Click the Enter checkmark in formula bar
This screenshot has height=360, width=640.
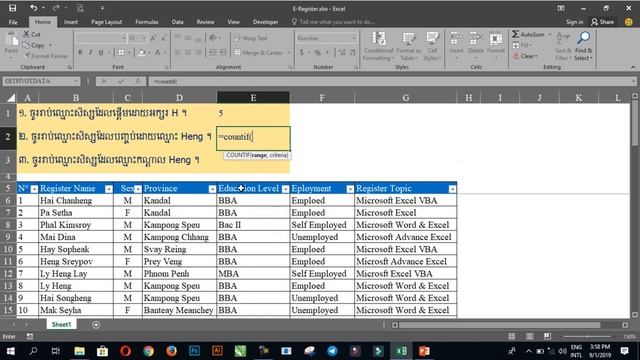coord(121,81)
